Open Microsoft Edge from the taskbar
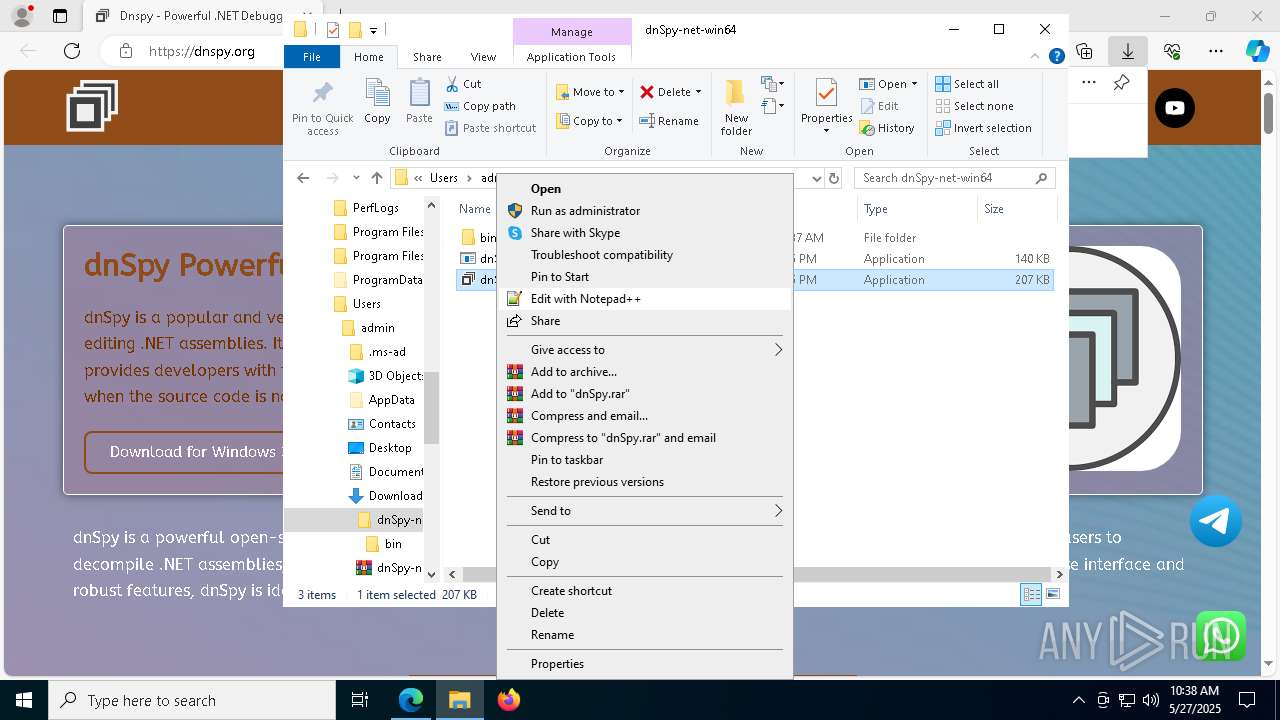The height and width of the screenshot is (720, 1280). click(411, 700)
